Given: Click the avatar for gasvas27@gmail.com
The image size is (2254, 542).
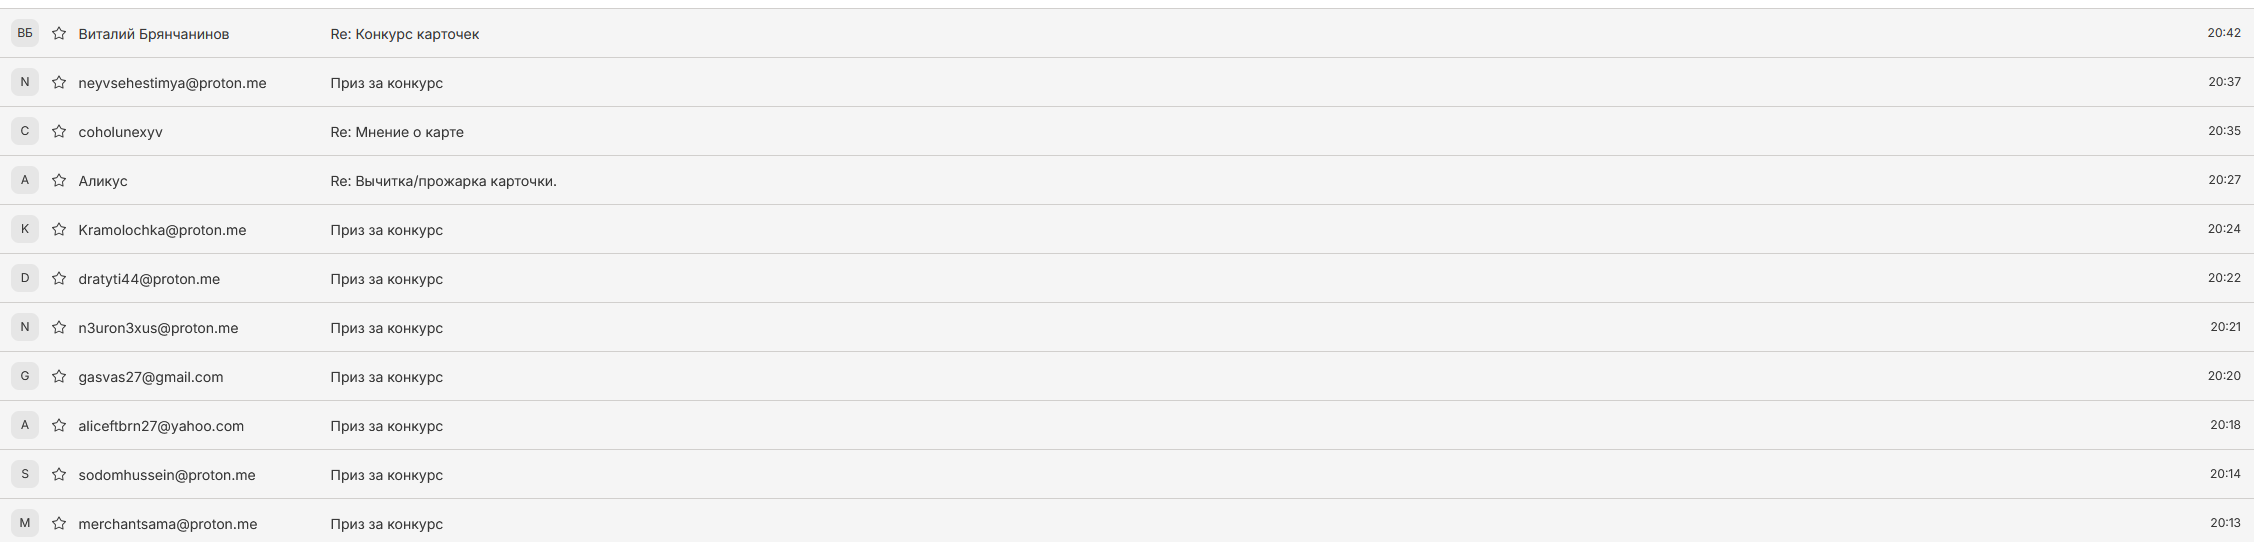Looking at the screenshot, I should coord(25,376).
